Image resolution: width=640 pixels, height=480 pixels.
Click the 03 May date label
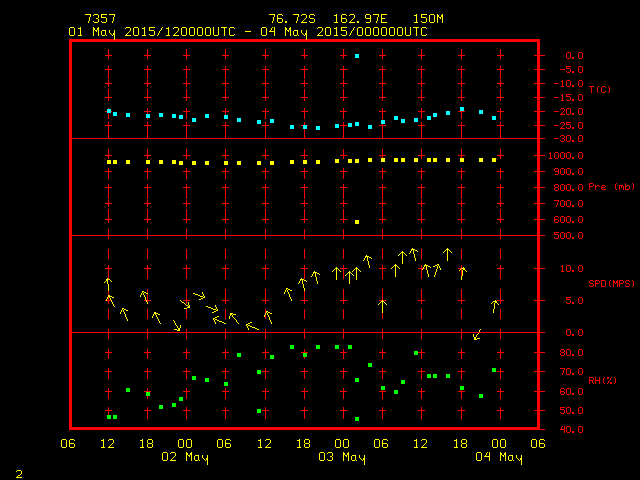[x=342, y=457]
